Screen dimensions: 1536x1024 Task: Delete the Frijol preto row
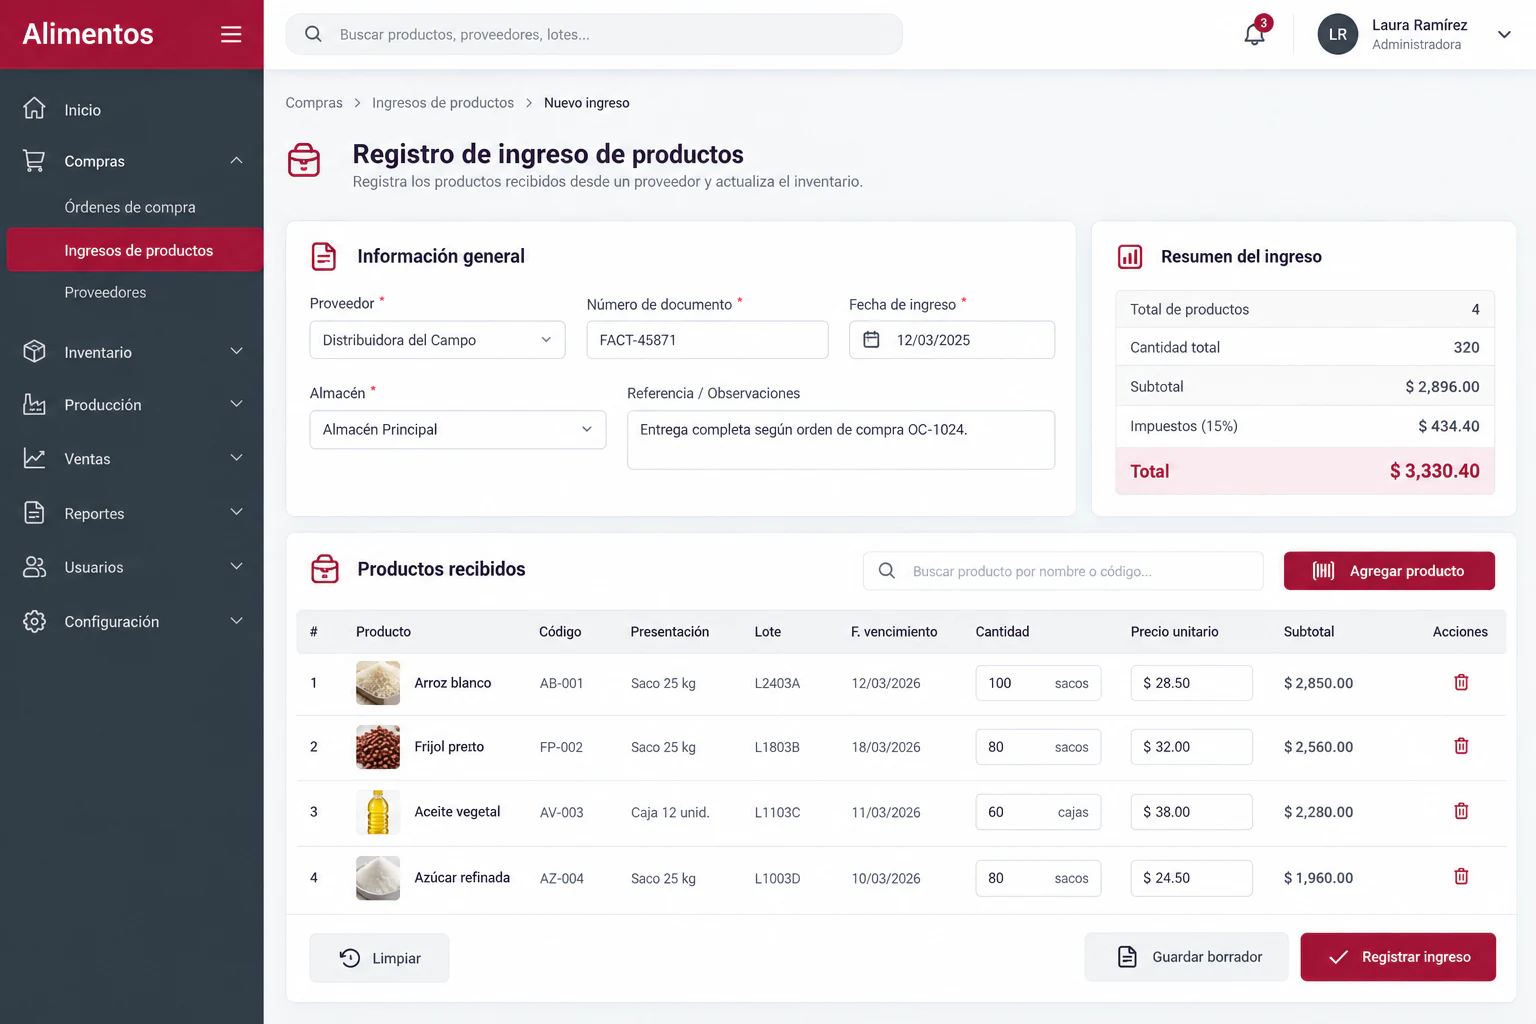[x=1461, y=746]
